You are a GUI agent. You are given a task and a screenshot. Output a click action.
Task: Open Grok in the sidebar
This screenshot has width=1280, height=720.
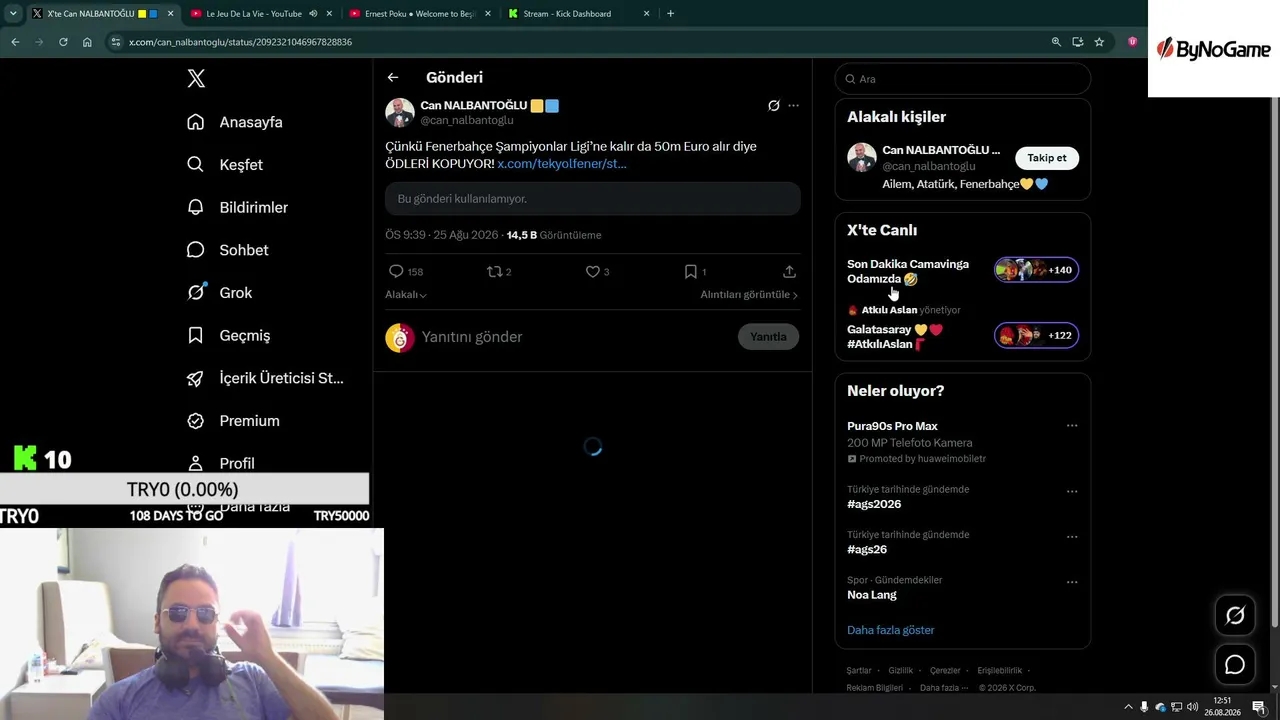click(220, 293)
